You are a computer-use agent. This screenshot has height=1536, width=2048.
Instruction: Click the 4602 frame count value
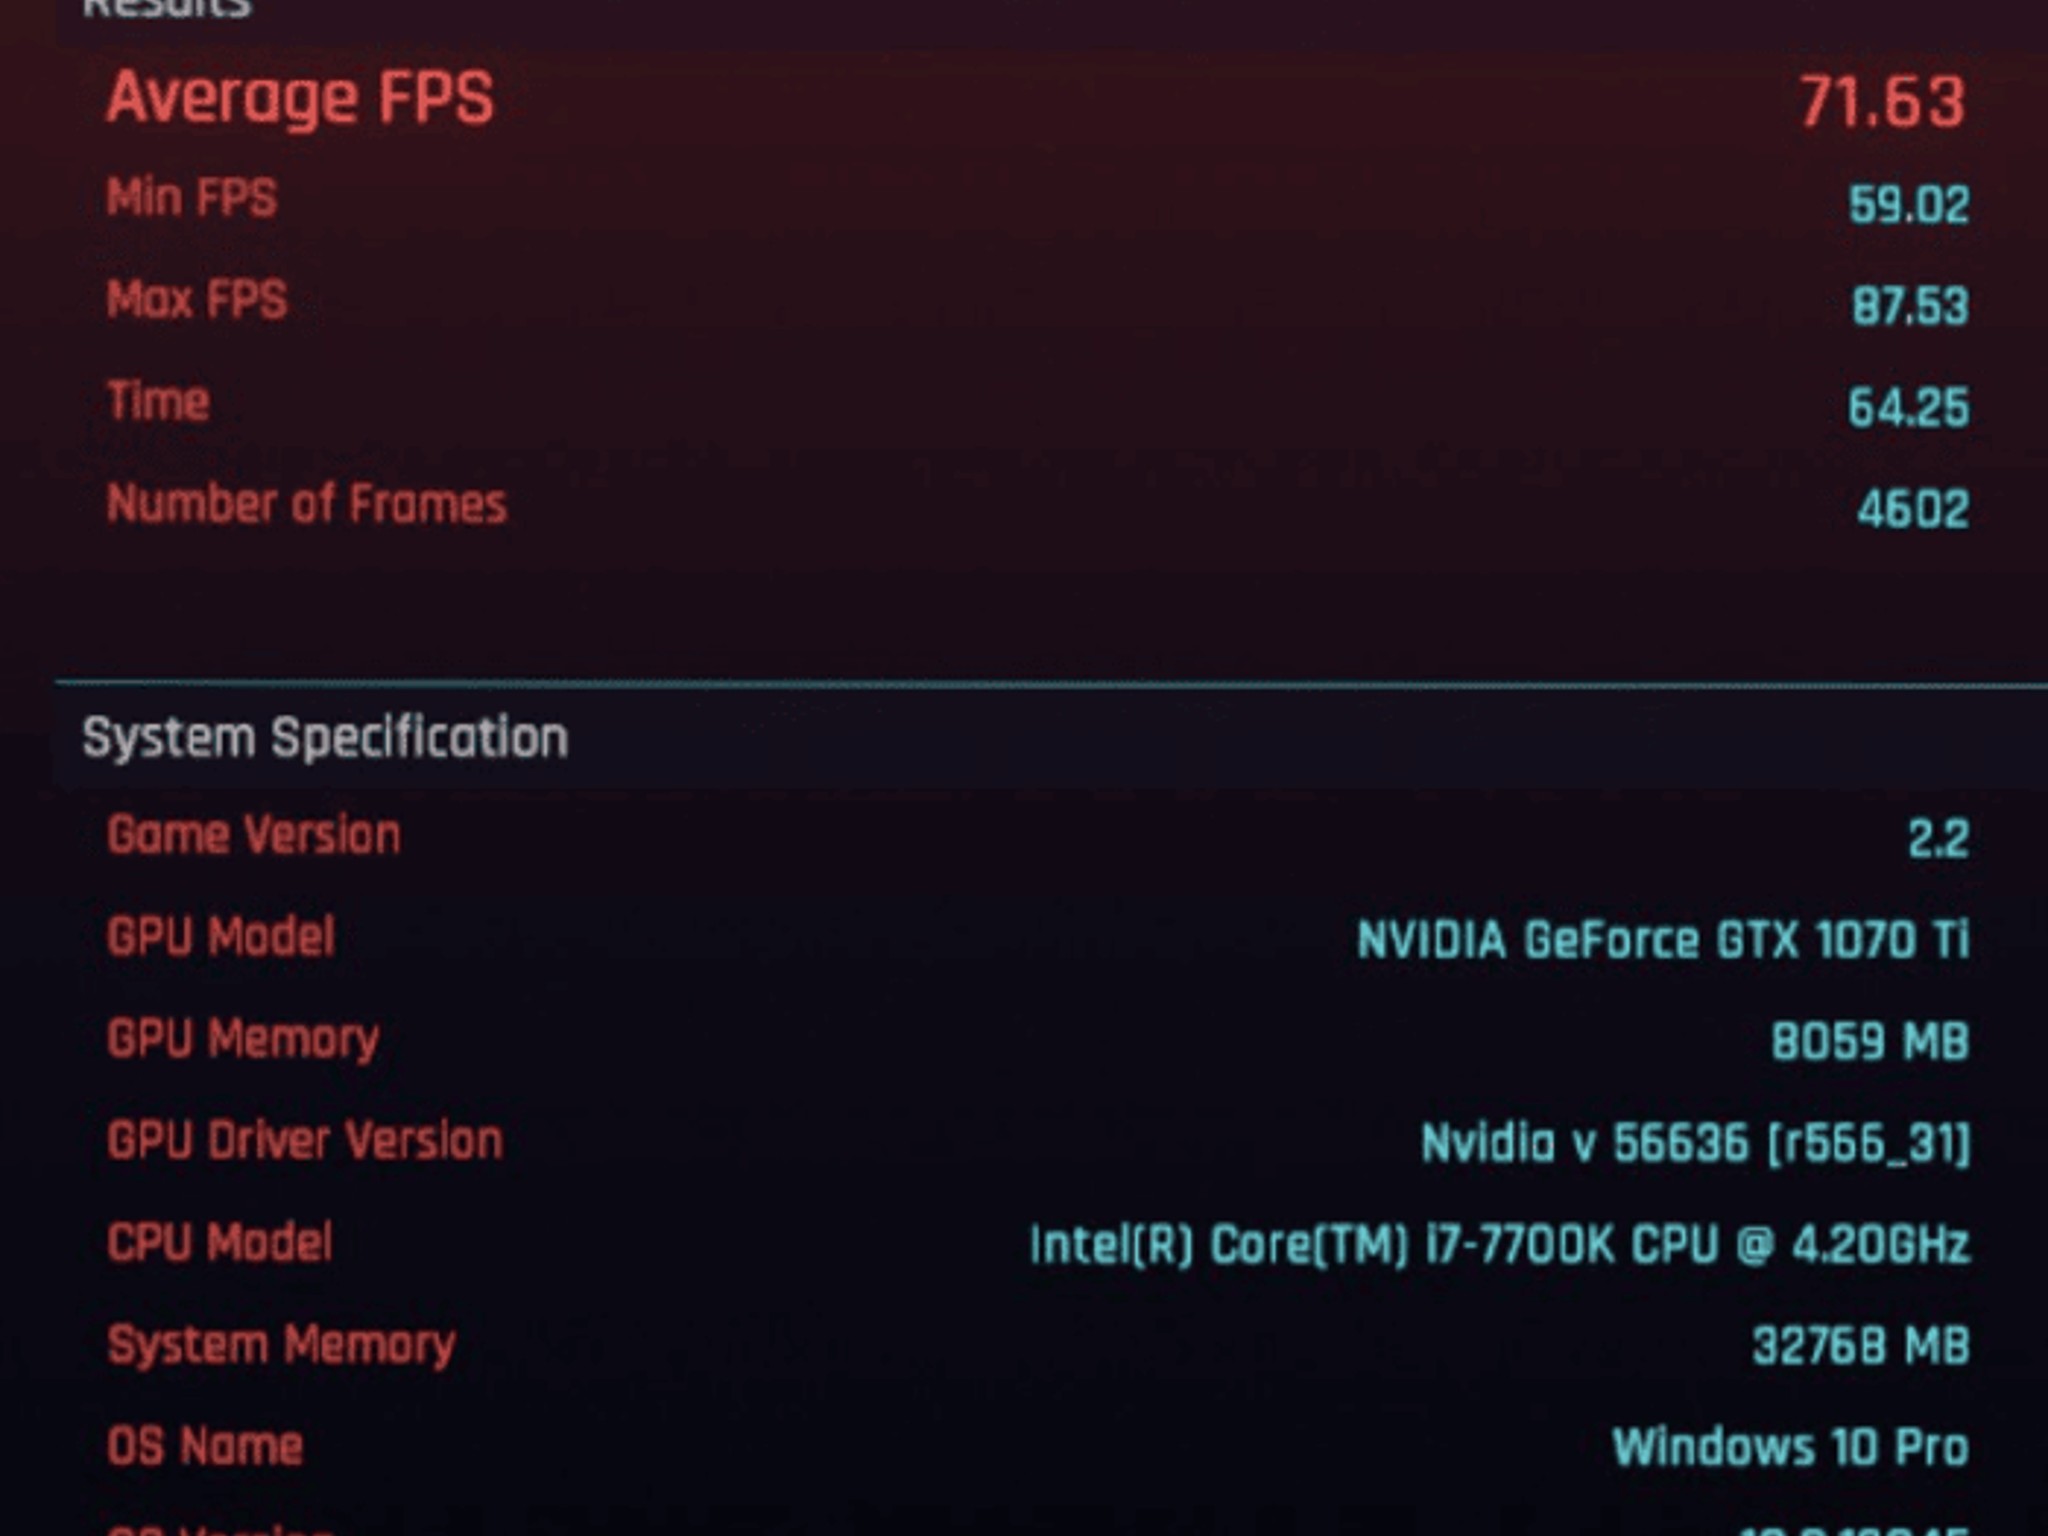click(1913, 510)
